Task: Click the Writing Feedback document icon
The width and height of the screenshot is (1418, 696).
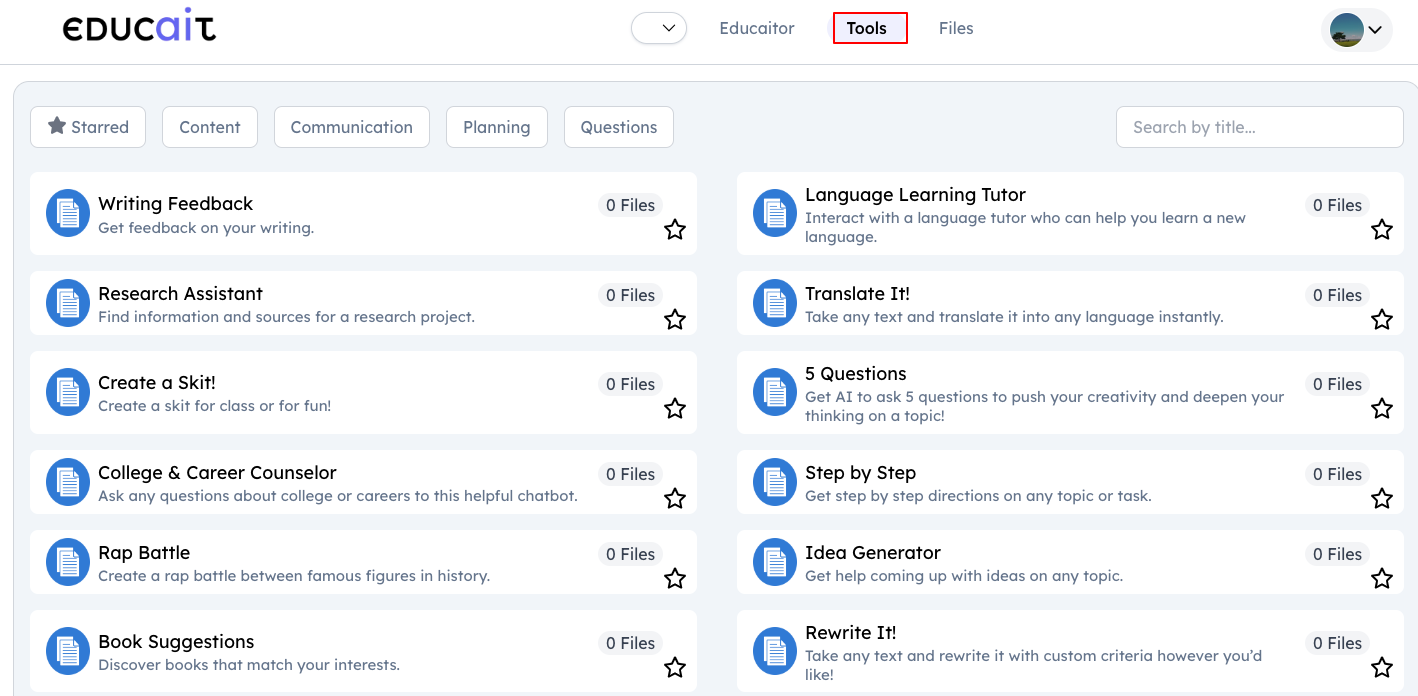Action: coord(68,213)
